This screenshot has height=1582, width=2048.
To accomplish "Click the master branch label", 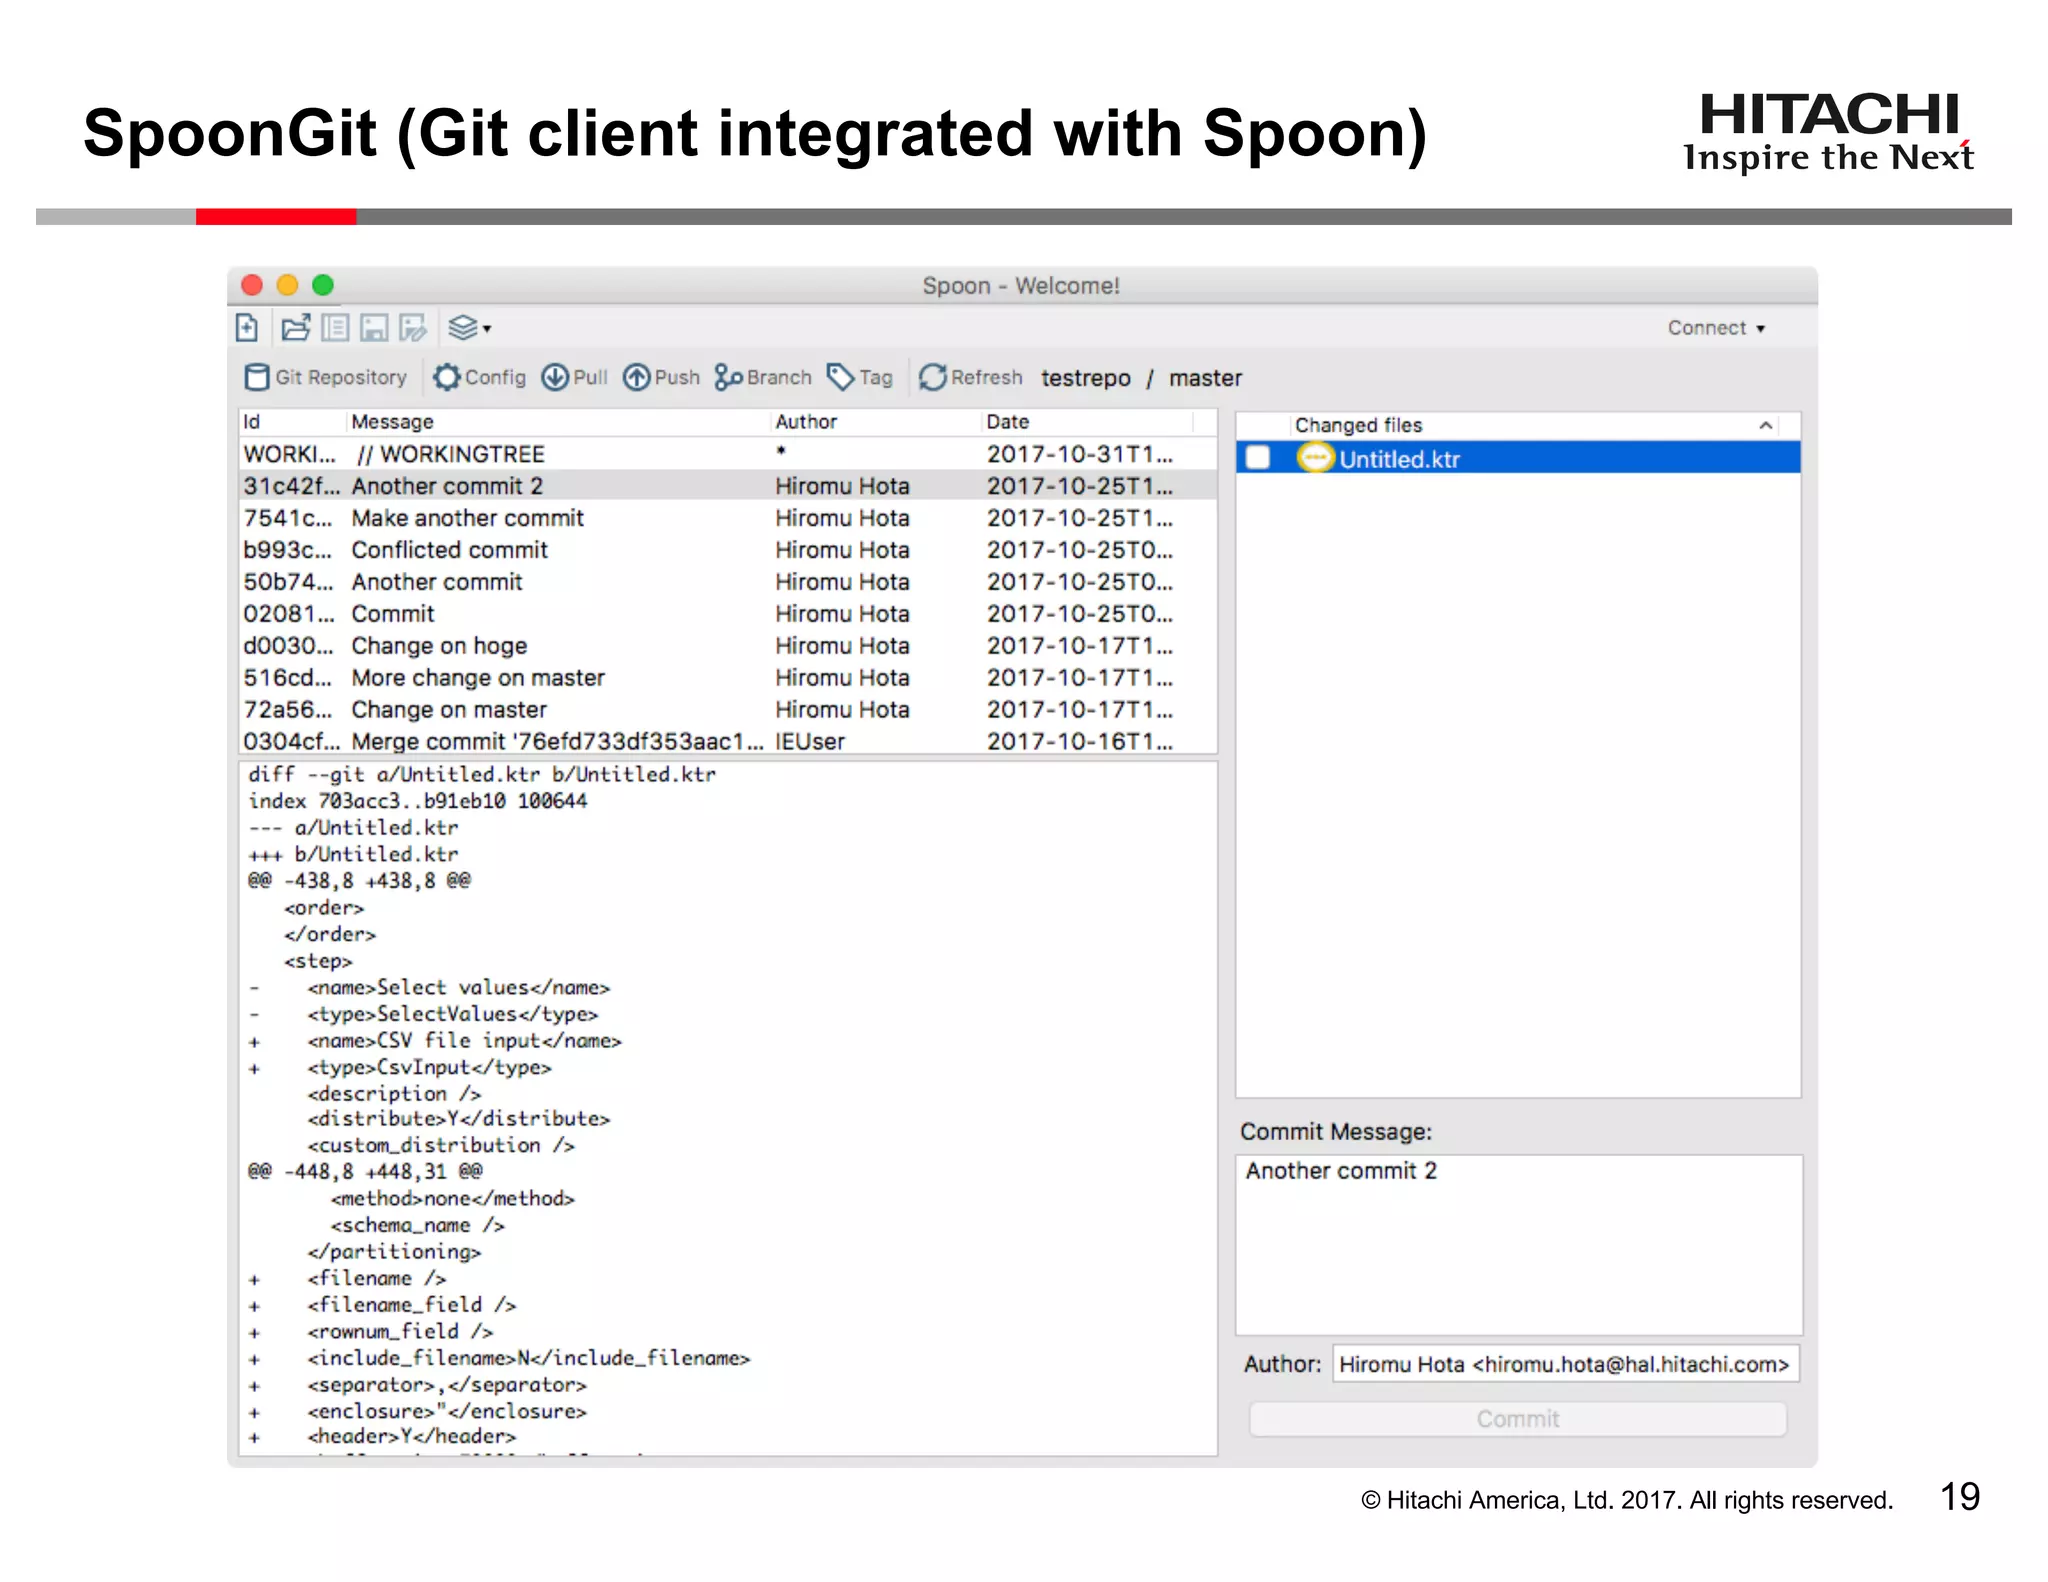I will click(x=1205, y=378).
